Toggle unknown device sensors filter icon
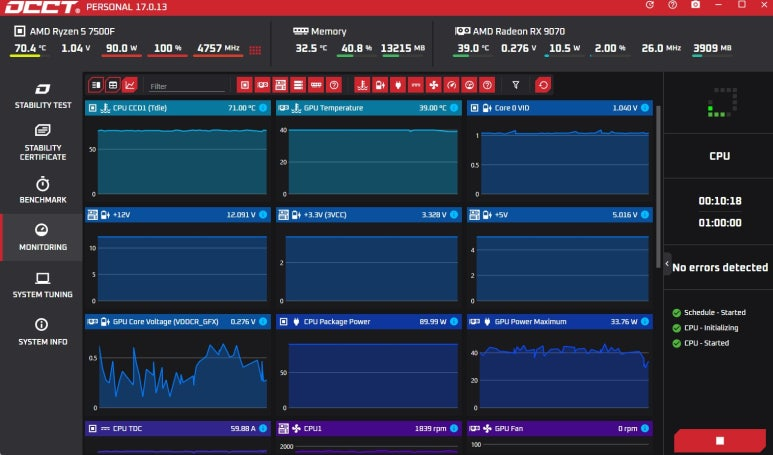This screenshot has height=455, width=773. pyautogui.click(x=334, y=85)
